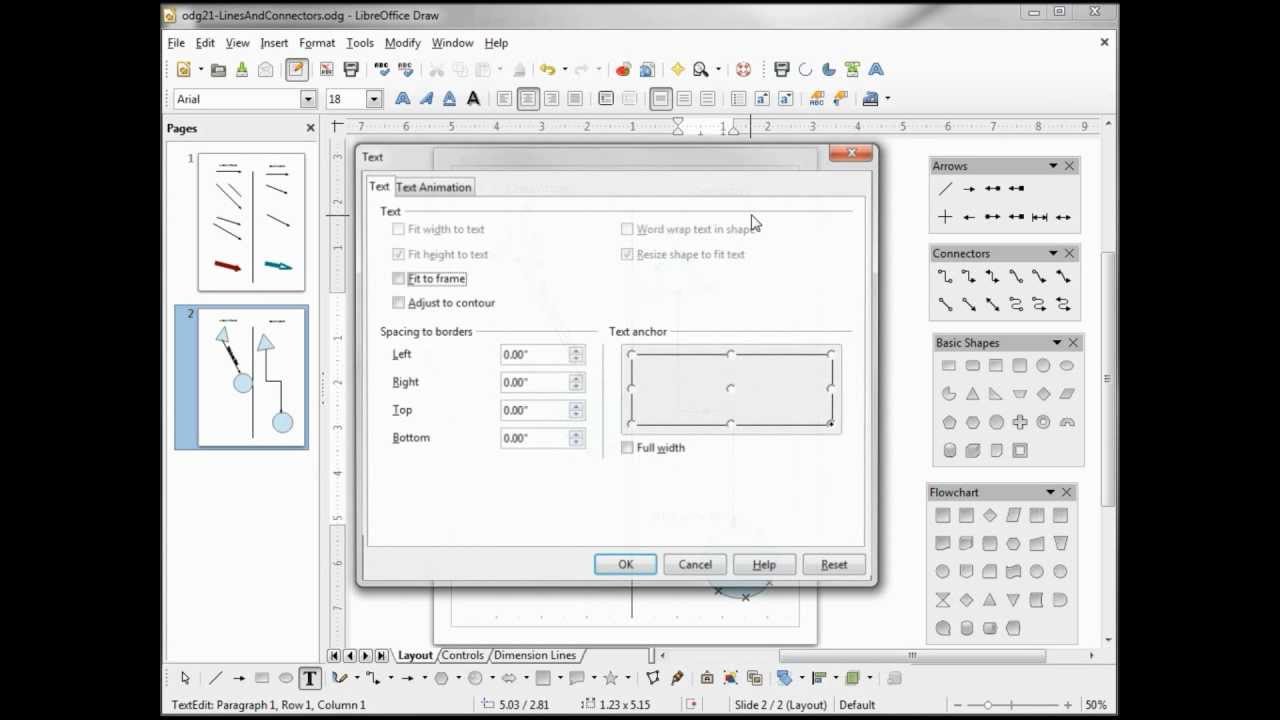Screen dimensions: 1280x720
Task: Click the Bottom spacing input field
Action: 535,438
